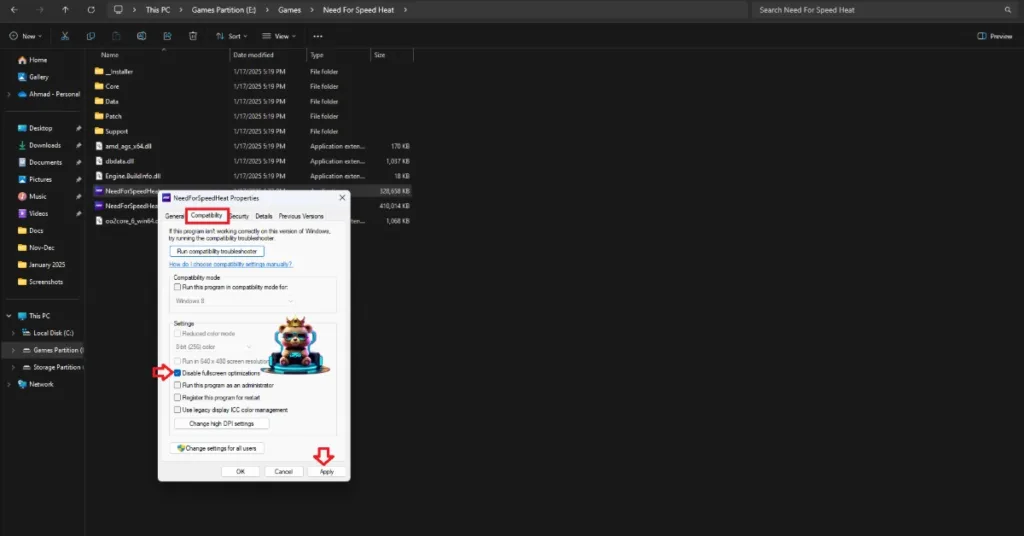The width and height of the screenshot is (1024, 536).
Task: Click the Copy icon in toolbar
Action: click(x=90, y=36)
